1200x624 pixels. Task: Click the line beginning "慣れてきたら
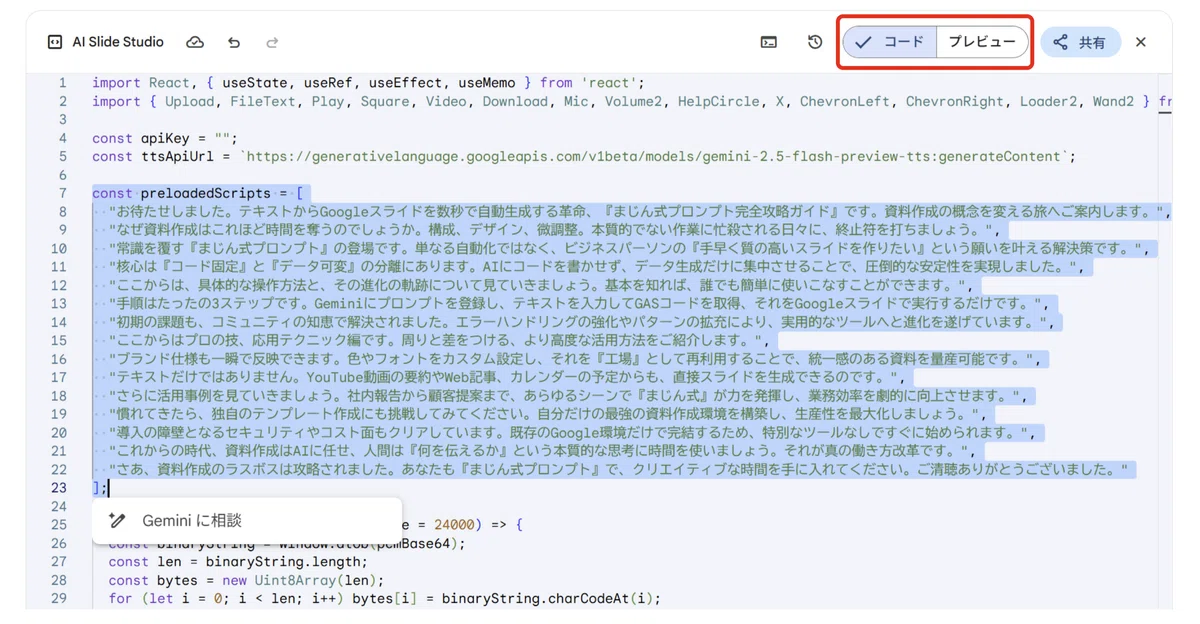point(547,414)
